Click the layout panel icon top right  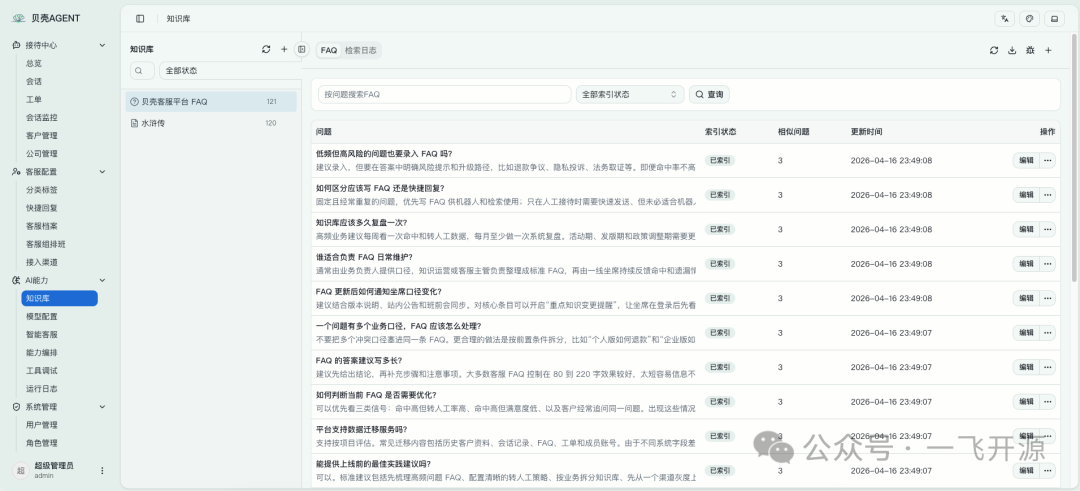click(x=1055, y=19)
